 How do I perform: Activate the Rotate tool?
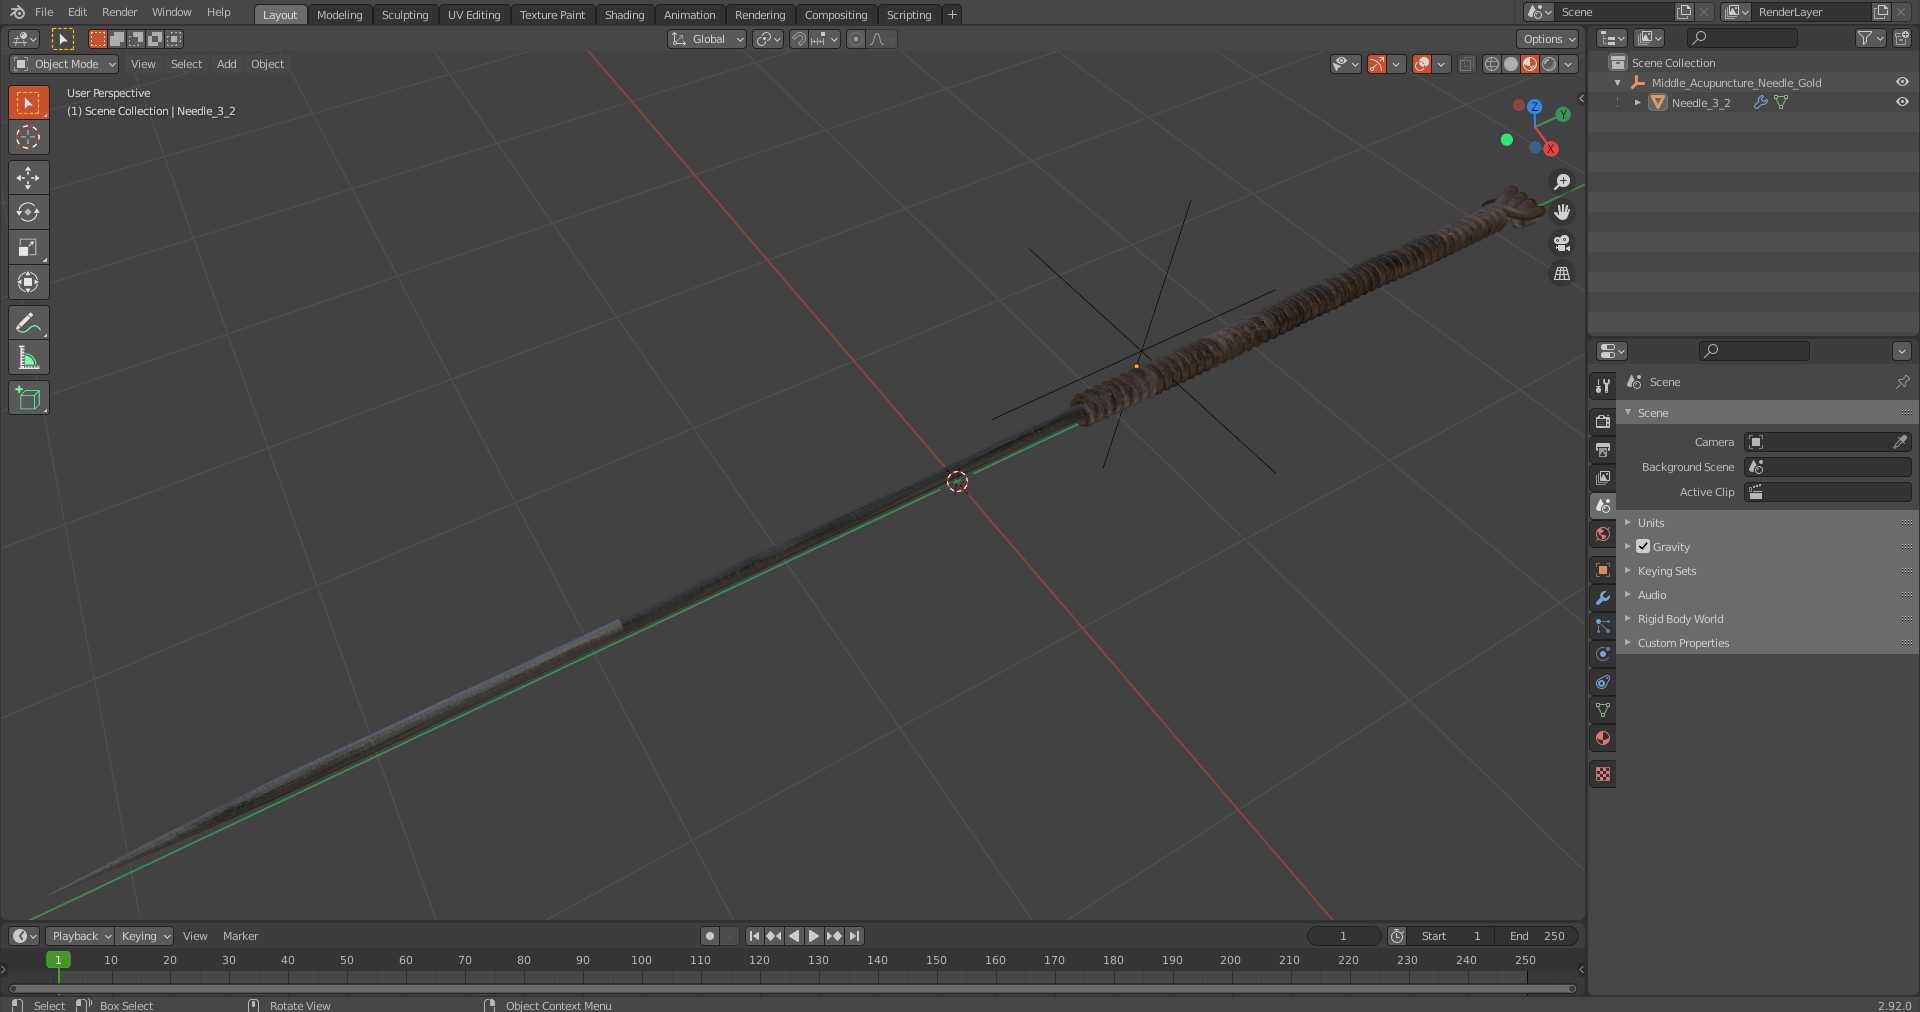pos(28,212)
